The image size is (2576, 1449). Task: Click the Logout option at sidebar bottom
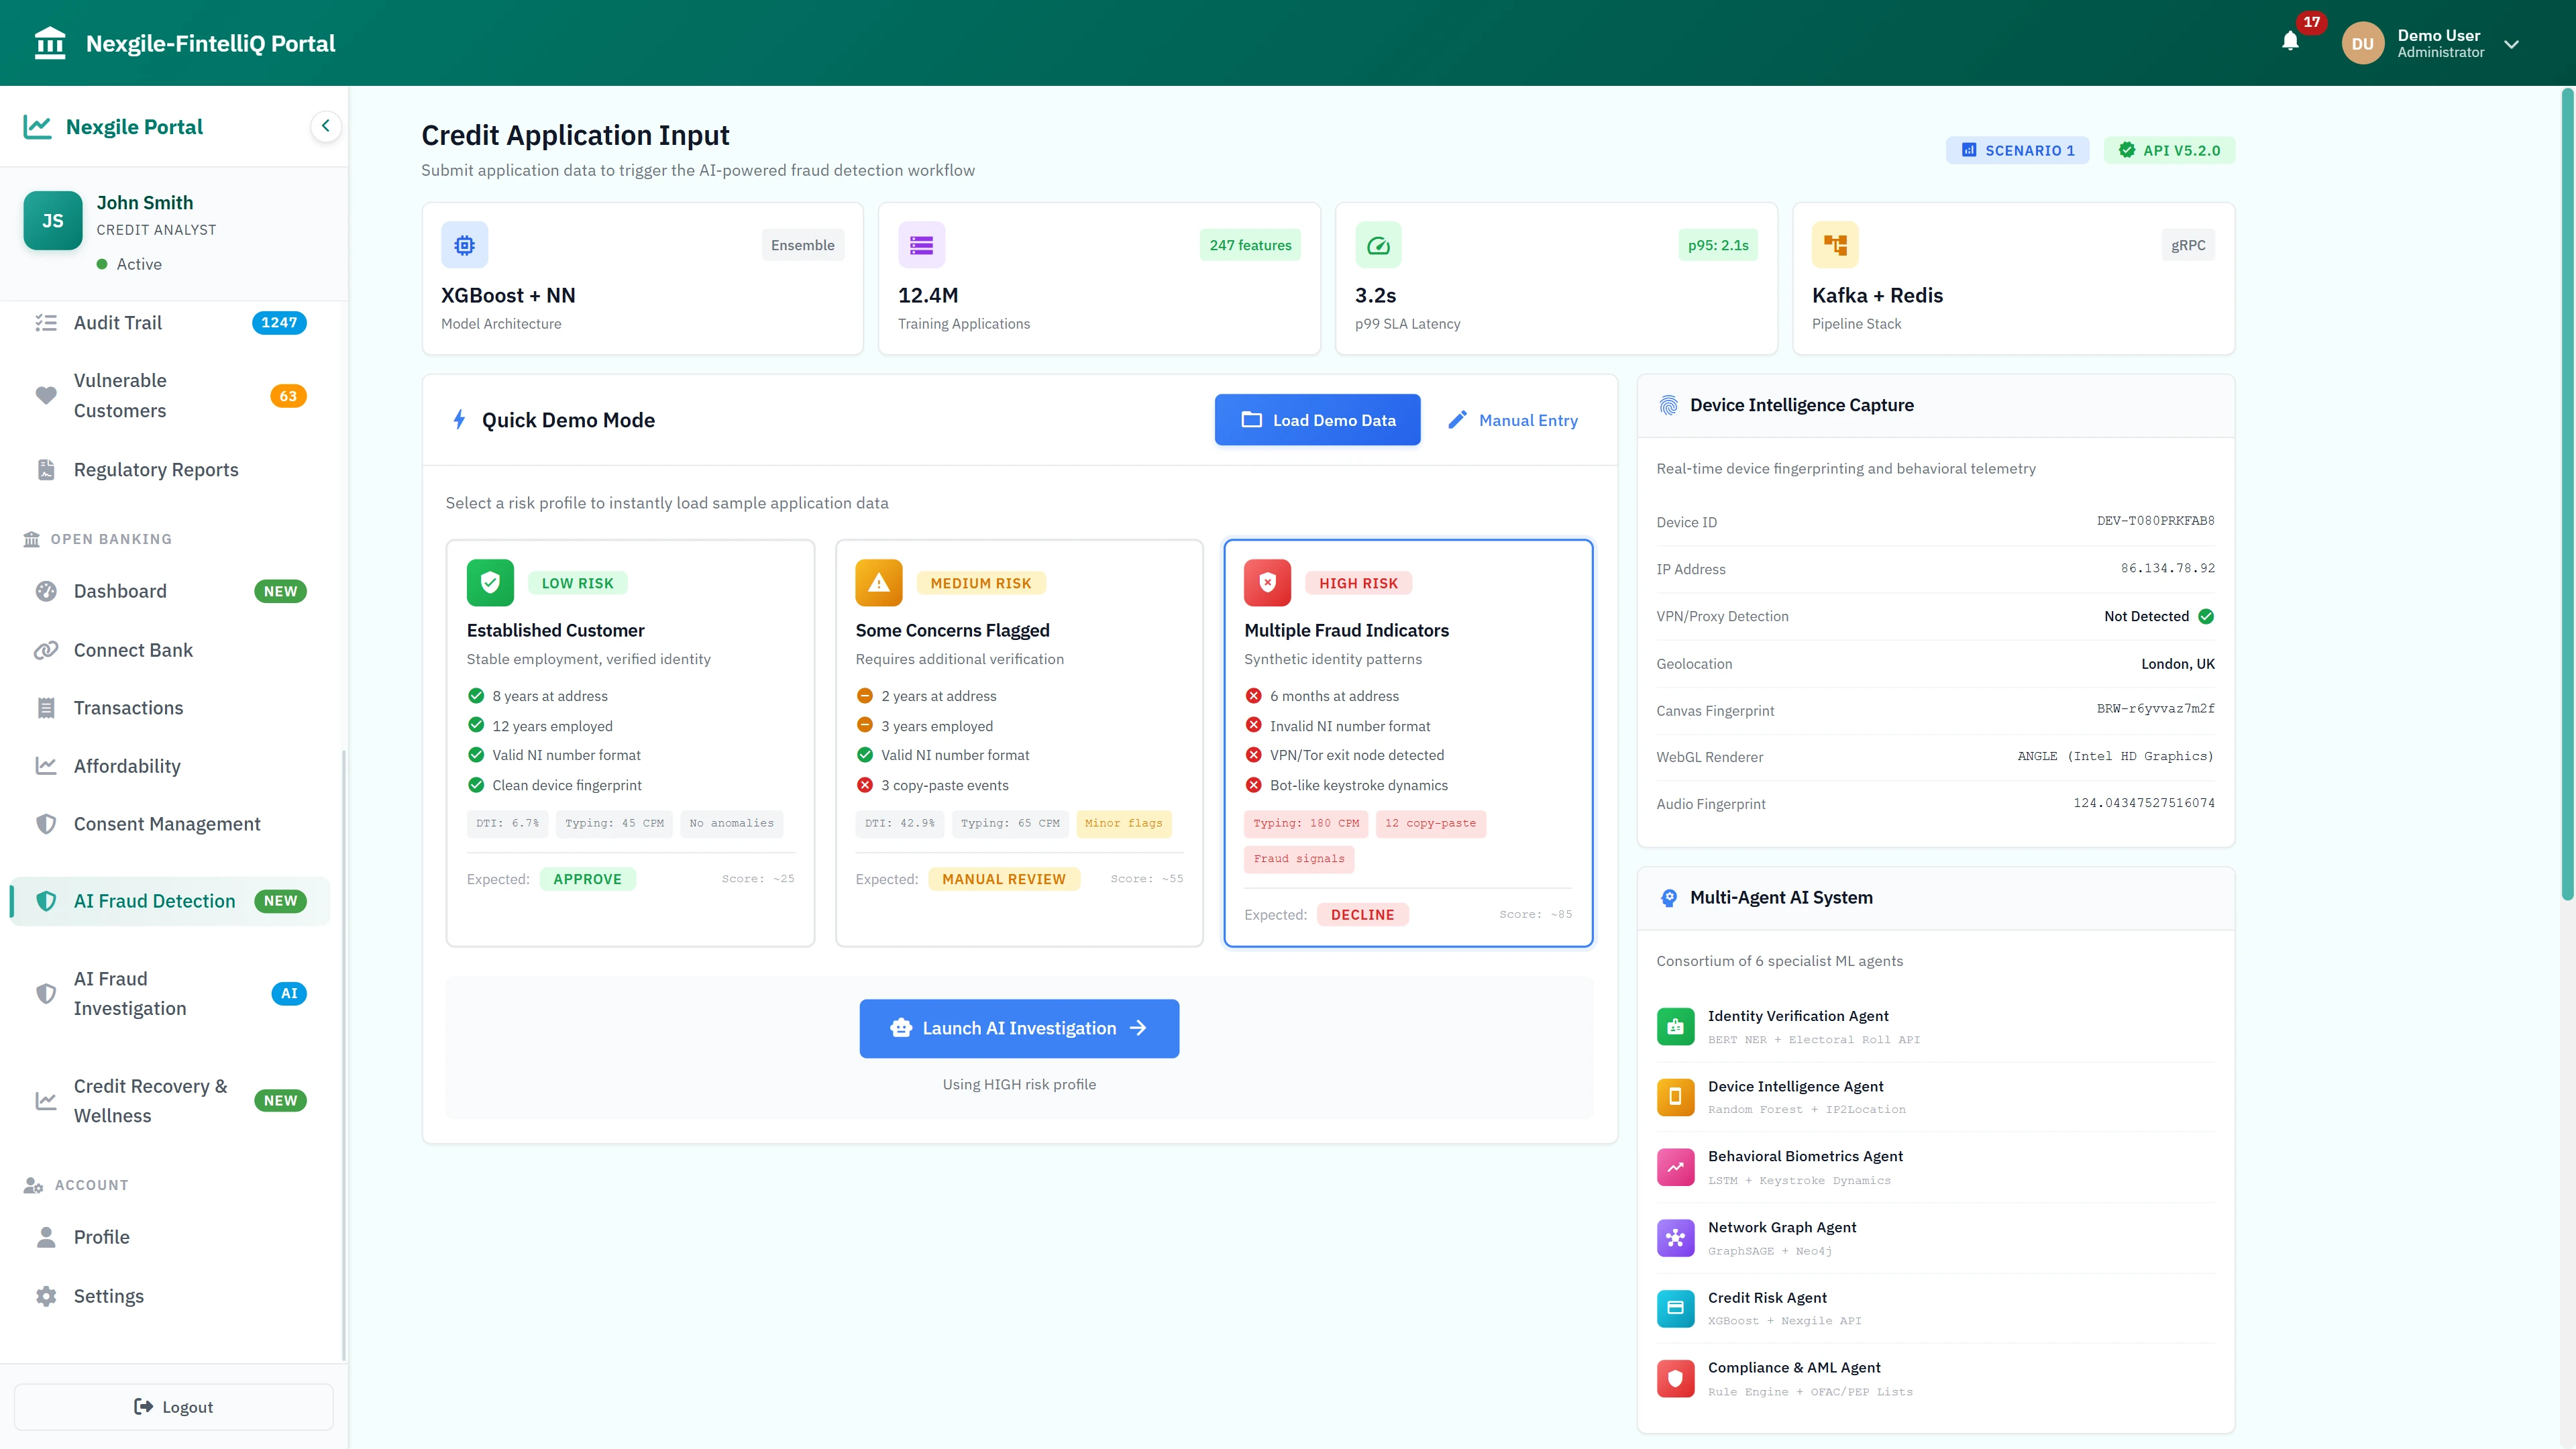click(x=173, y=1406)
